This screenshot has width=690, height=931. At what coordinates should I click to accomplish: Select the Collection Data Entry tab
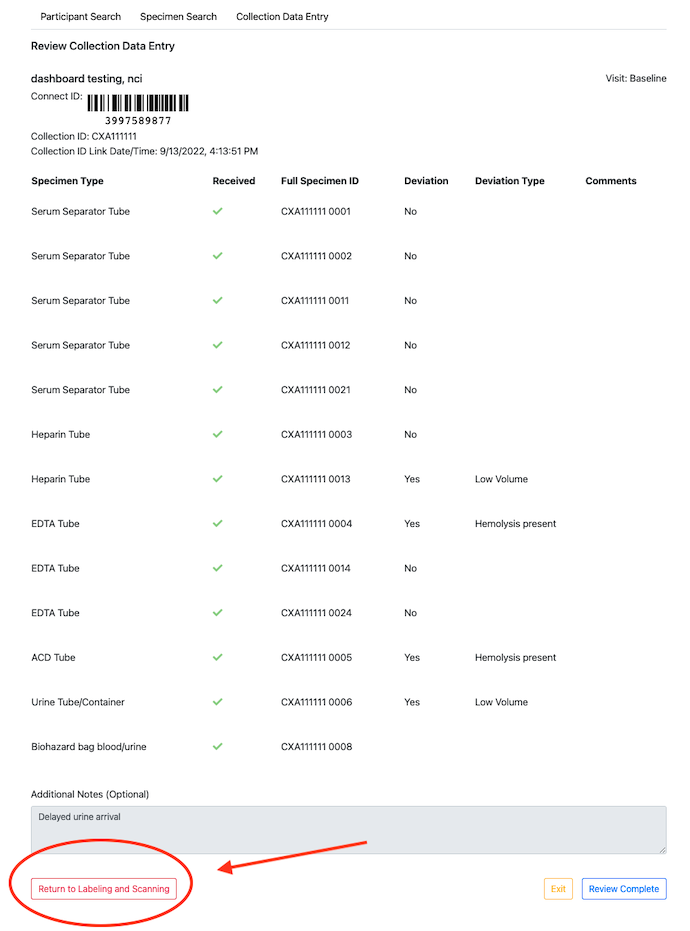point(282,16)
